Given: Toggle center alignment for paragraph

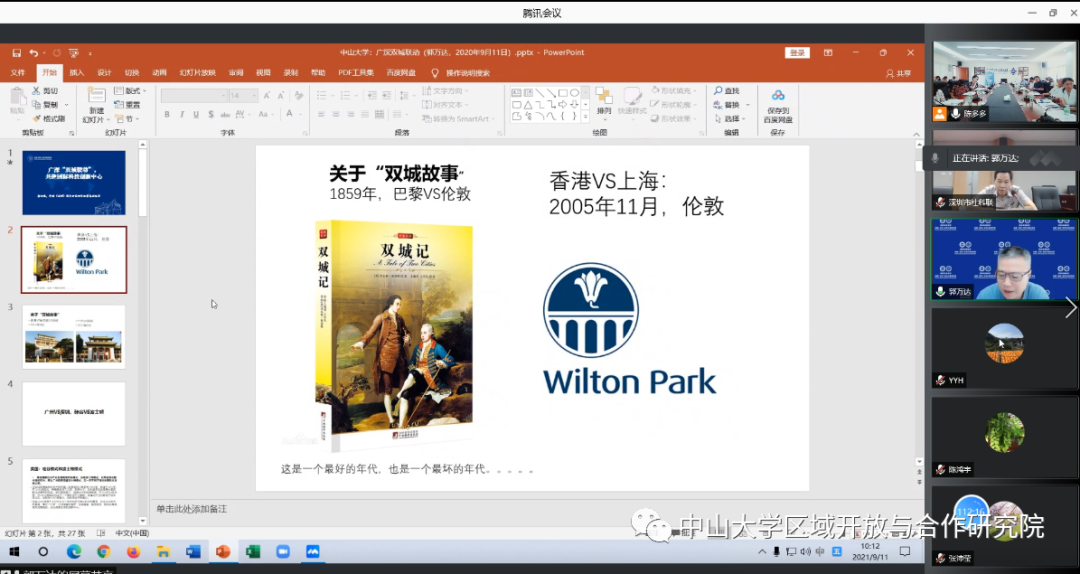Looking at the screenshot, I should 336,114.
